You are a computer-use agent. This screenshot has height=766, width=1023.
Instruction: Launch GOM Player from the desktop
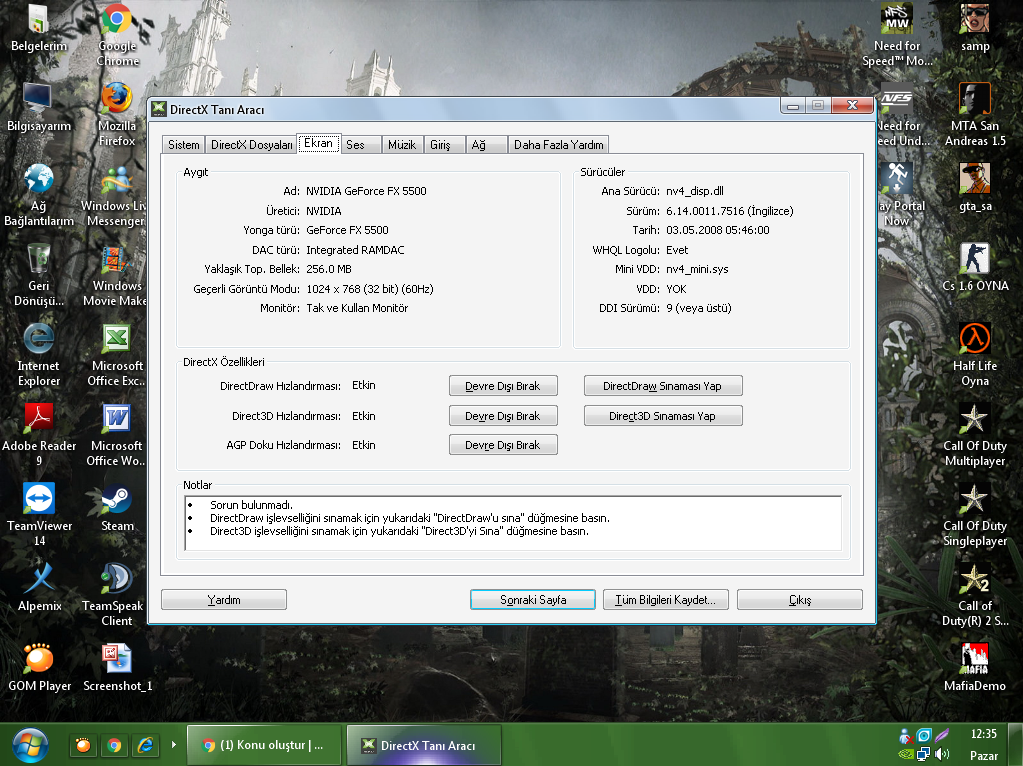tap(39, 668)
